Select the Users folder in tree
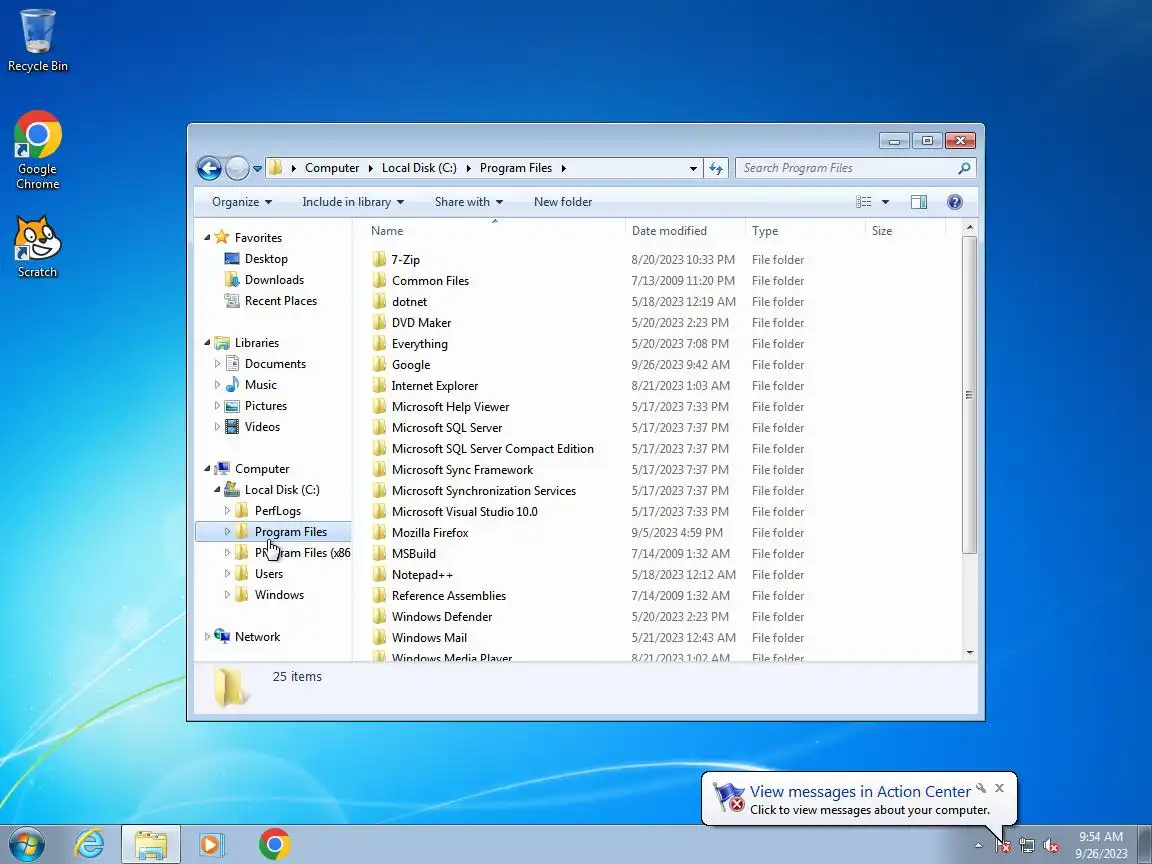Screen dimensions: 1152x864 click(269, 574)
